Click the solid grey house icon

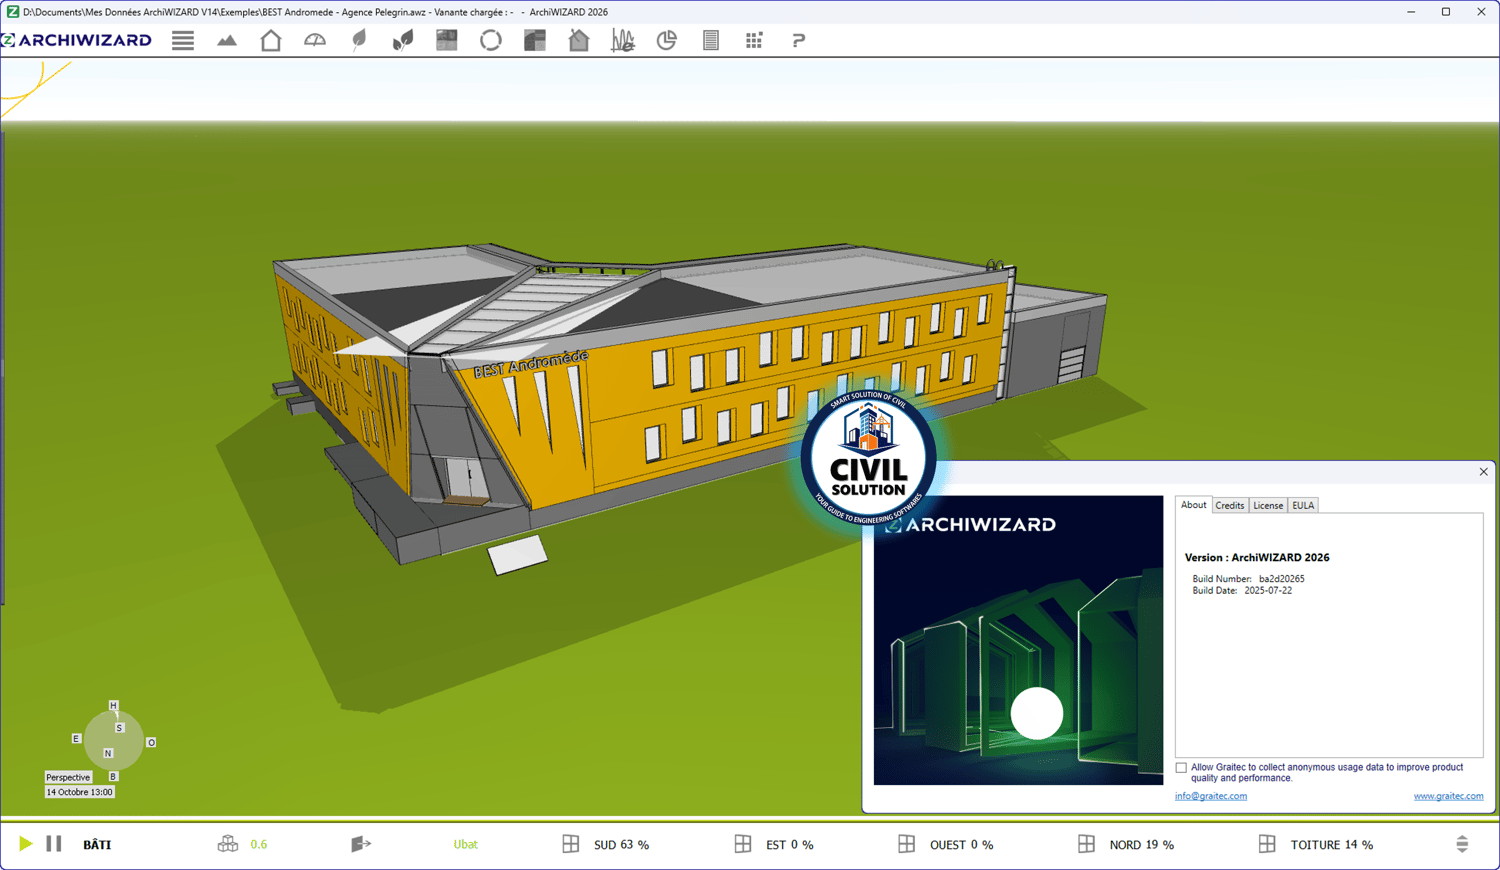pos(579,40)
